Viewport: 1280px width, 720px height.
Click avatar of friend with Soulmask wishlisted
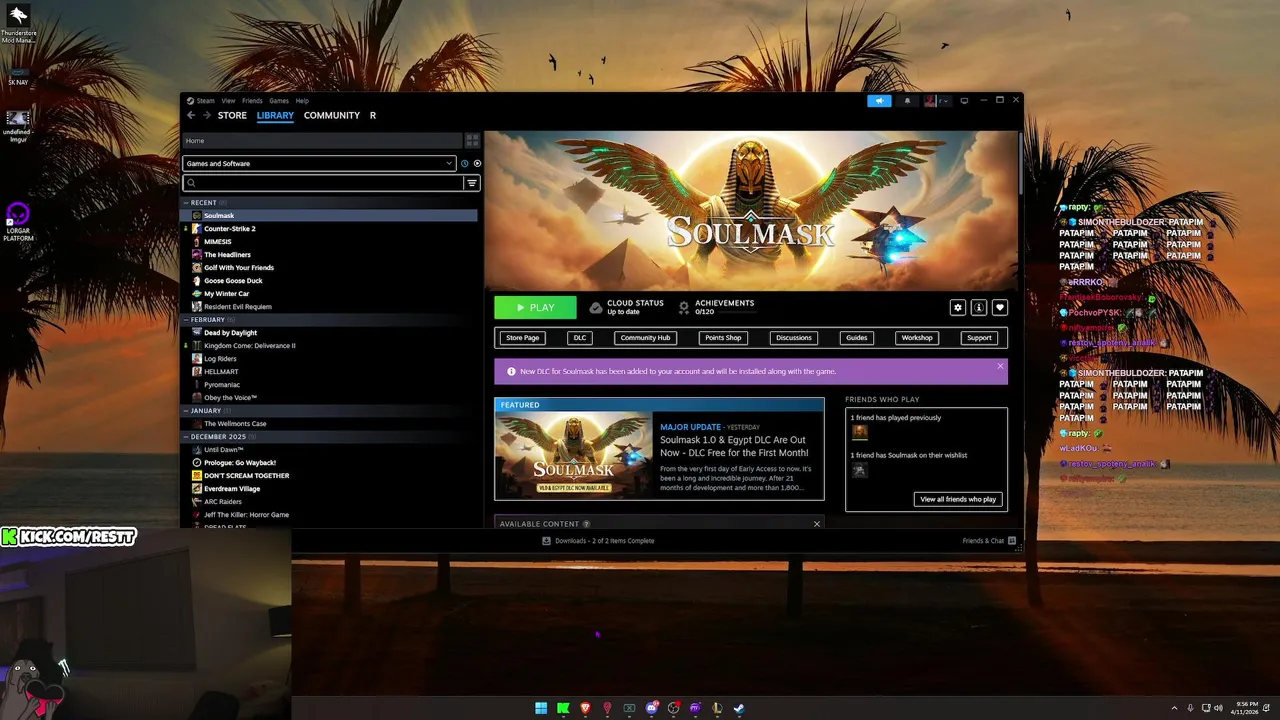859,470
